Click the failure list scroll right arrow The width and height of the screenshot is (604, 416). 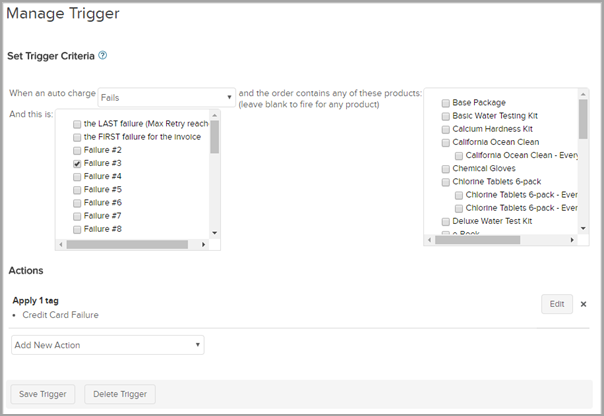click(x=203, y=244)
